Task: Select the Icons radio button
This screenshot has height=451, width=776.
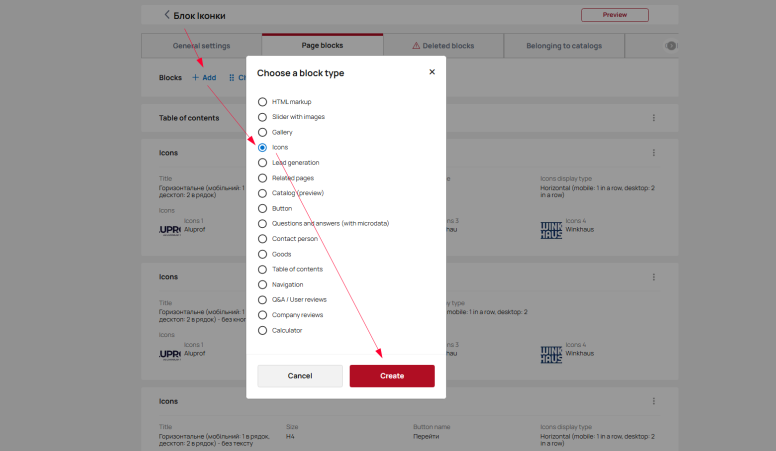Action: (x=262, y=148)
